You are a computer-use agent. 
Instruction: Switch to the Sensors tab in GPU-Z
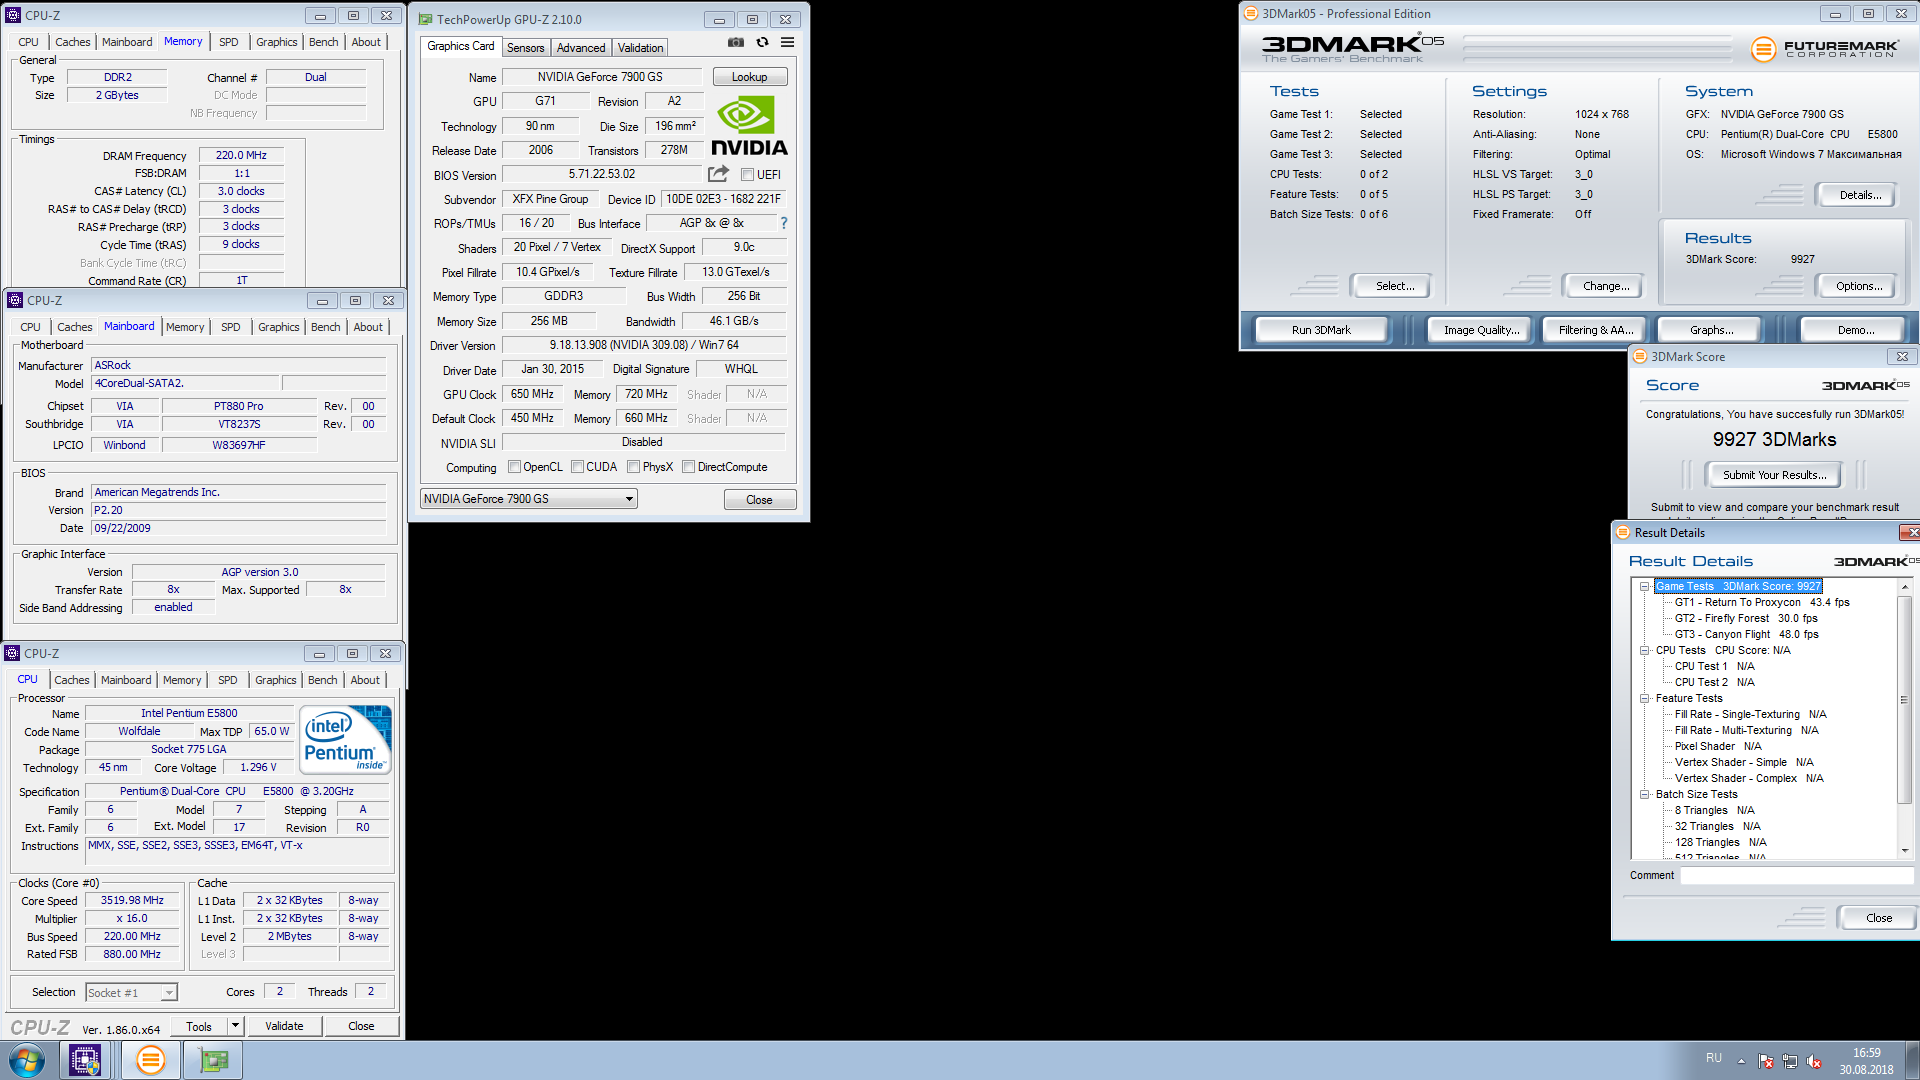pos(525,48)
